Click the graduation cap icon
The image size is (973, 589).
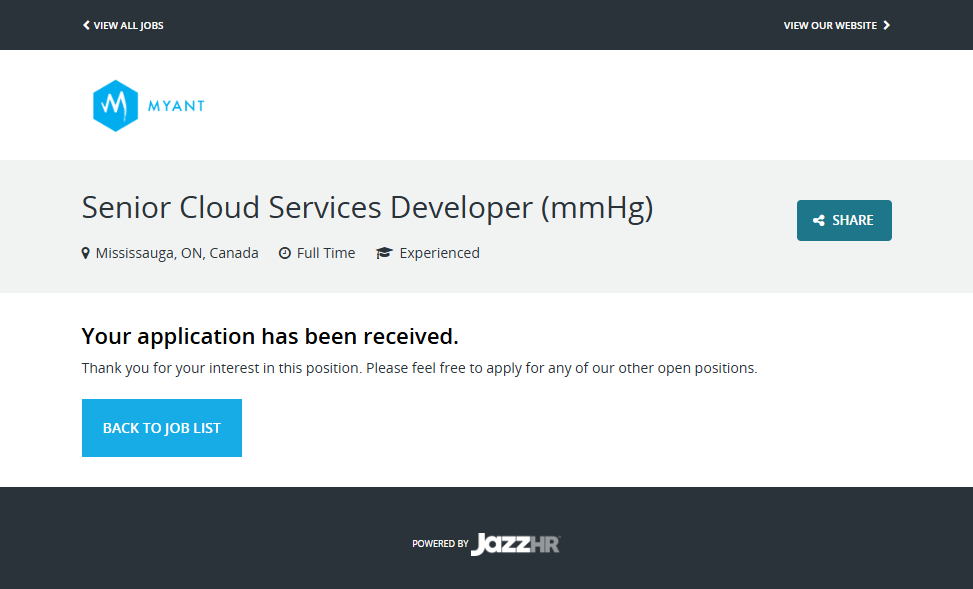[384, 253]
